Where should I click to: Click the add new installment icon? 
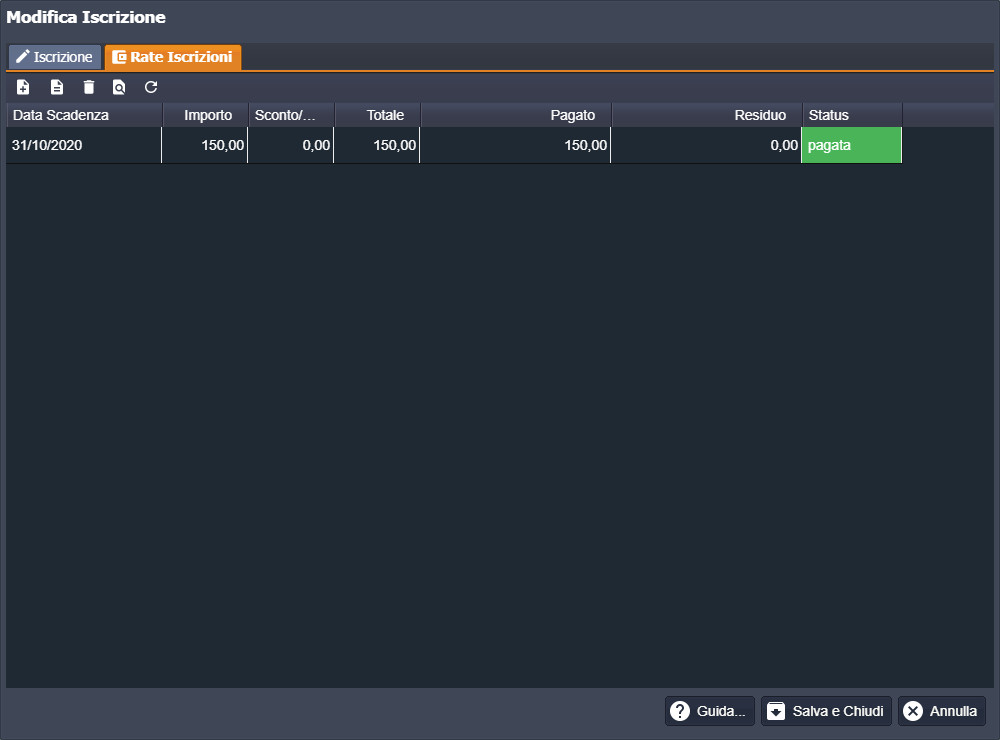[23, 87]
